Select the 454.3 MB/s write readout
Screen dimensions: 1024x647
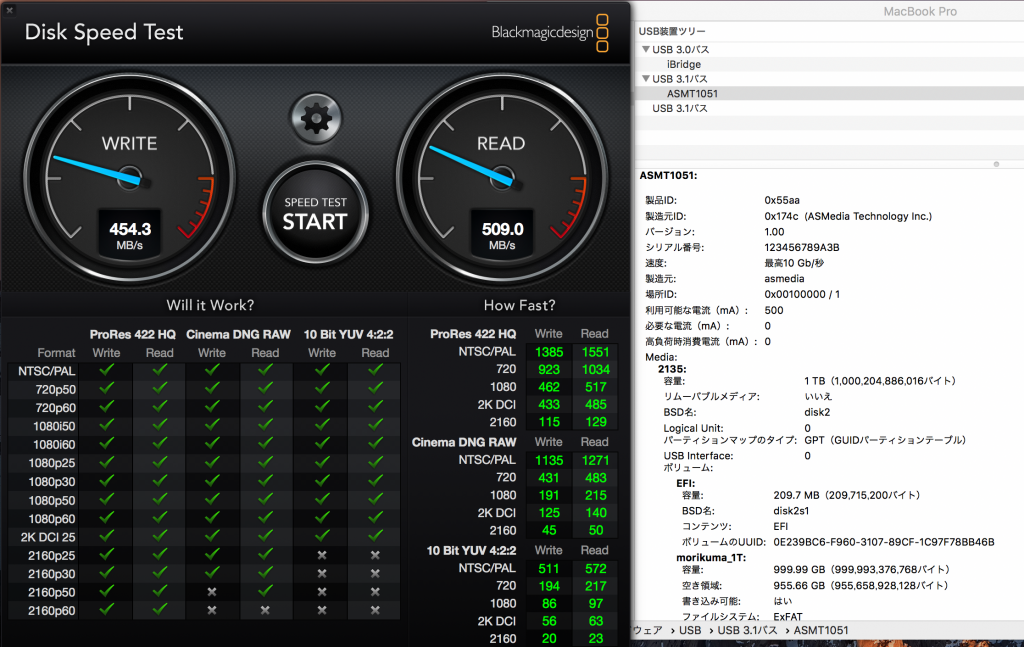coord(129,234)
